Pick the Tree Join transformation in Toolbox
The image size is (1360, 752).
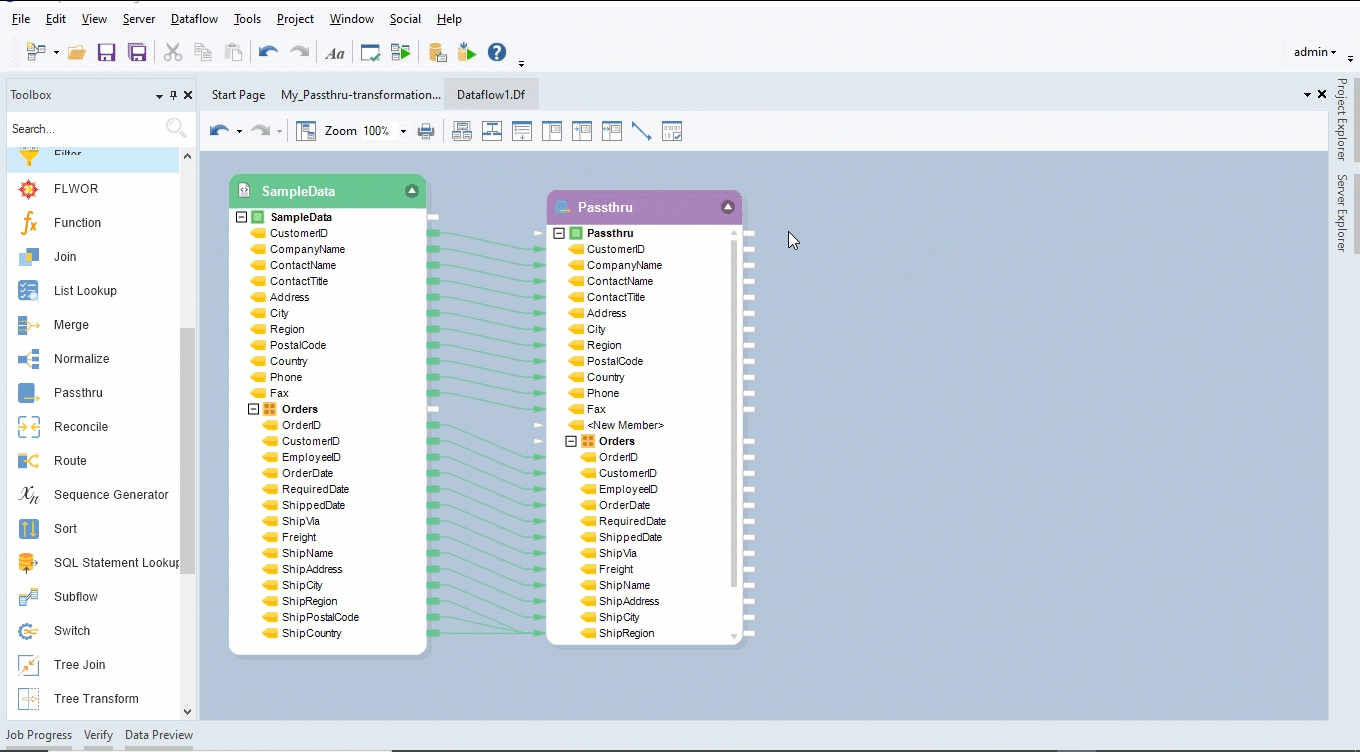pyautogui.click(x=79, y=665)
